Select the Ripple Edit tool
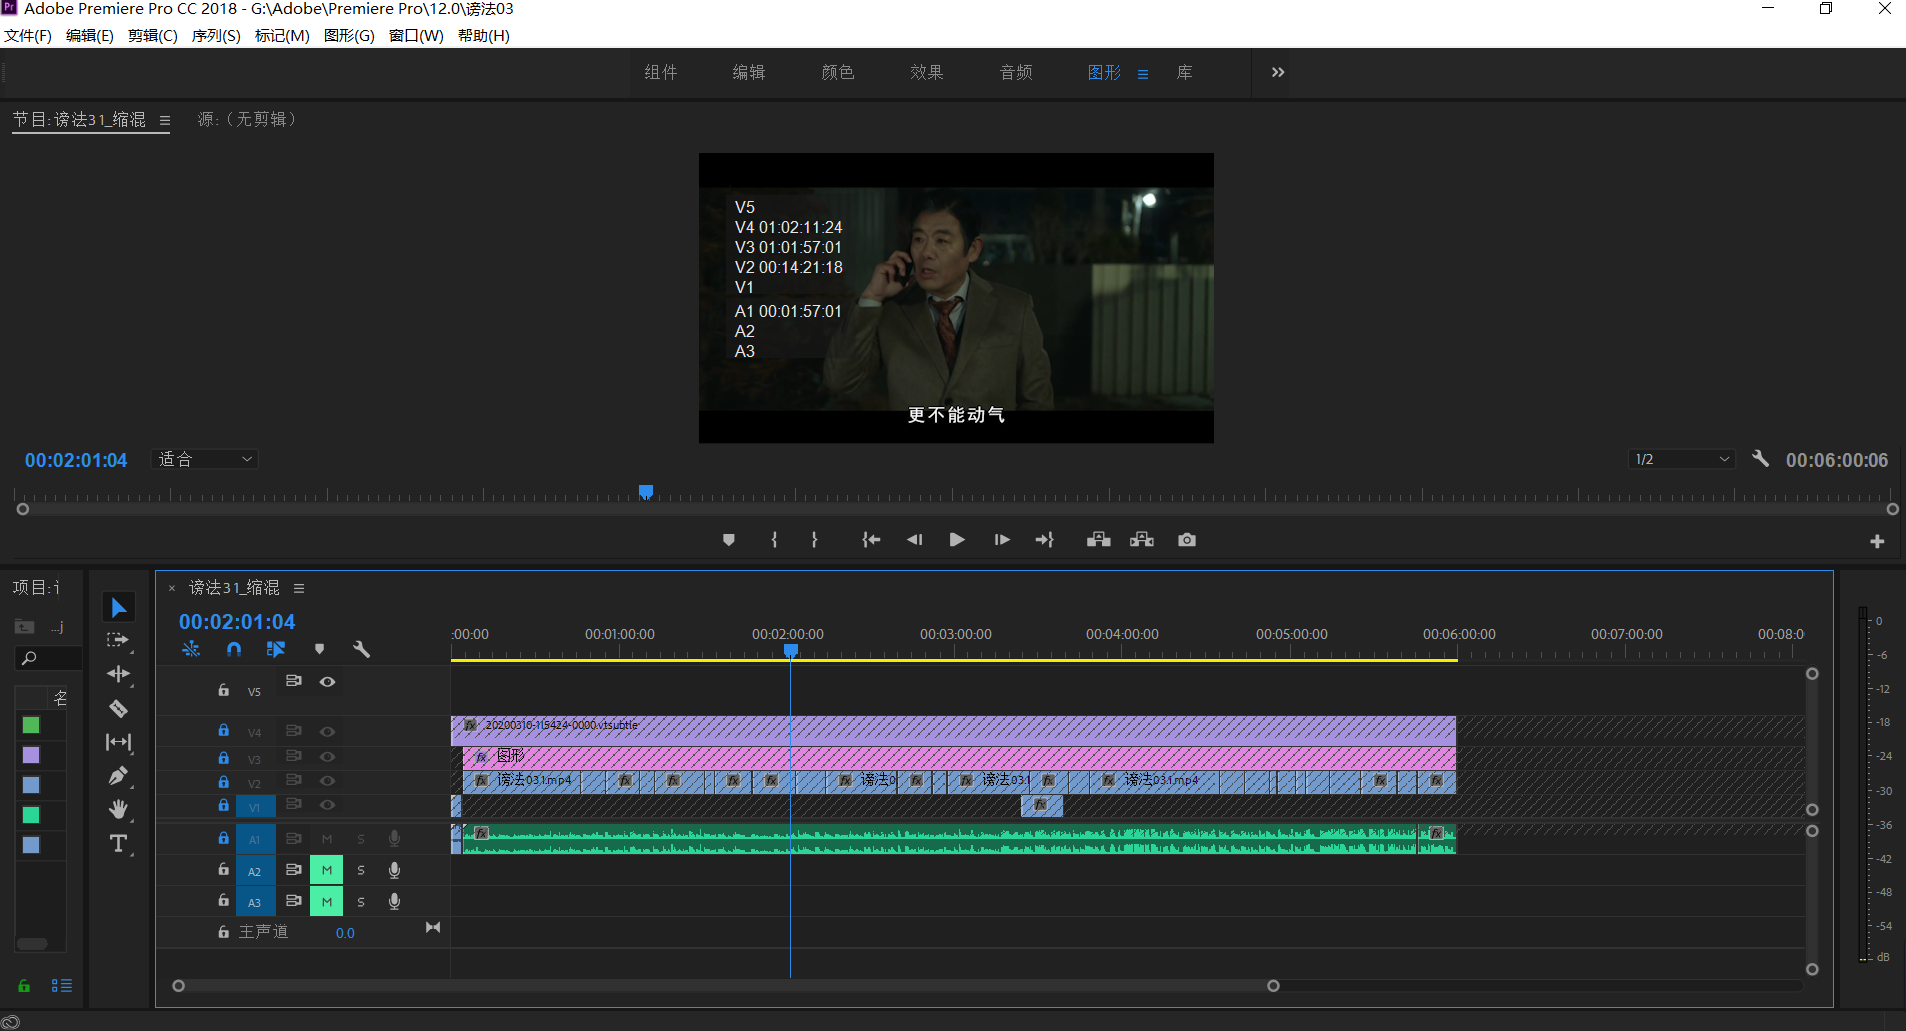 click(119, 674)
